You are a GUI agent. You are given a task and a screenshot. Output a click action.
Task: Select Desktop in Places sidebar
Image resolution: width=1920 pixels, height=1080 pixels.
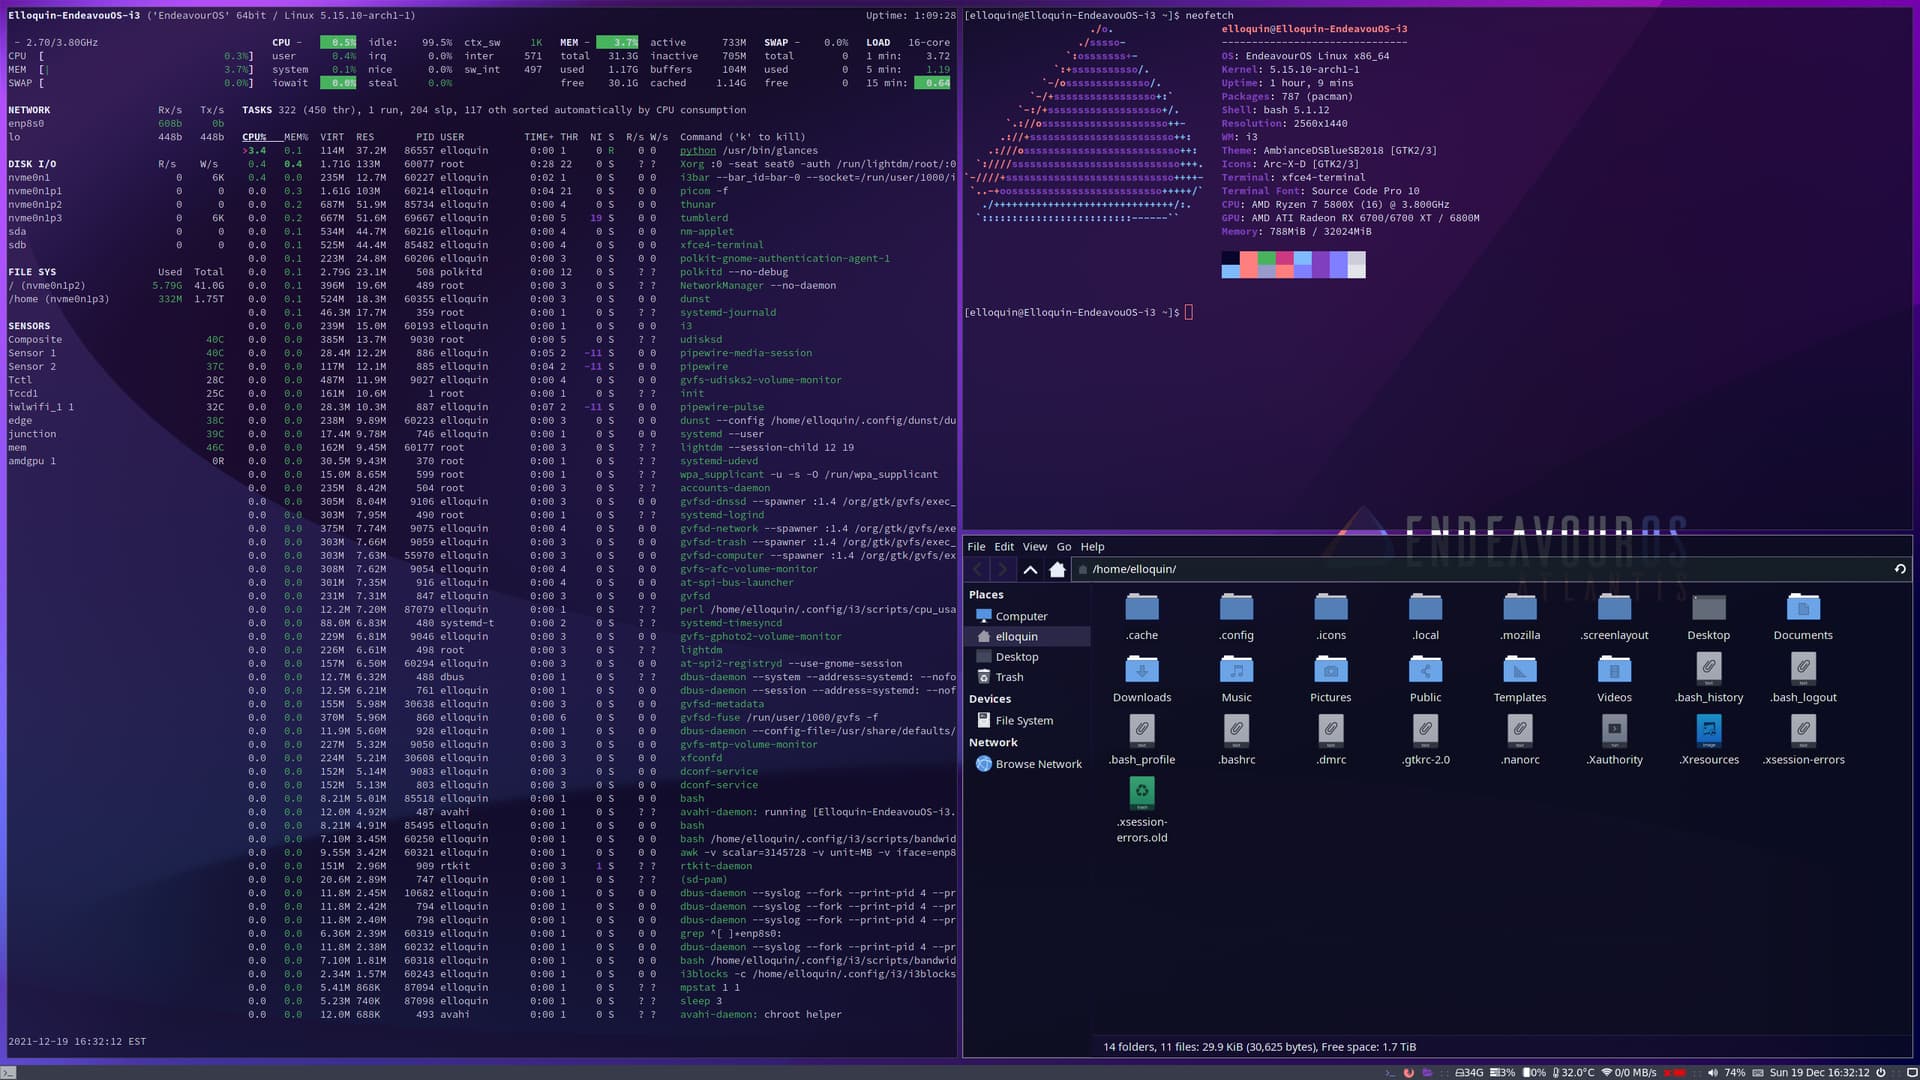[x=1028, y=657]
